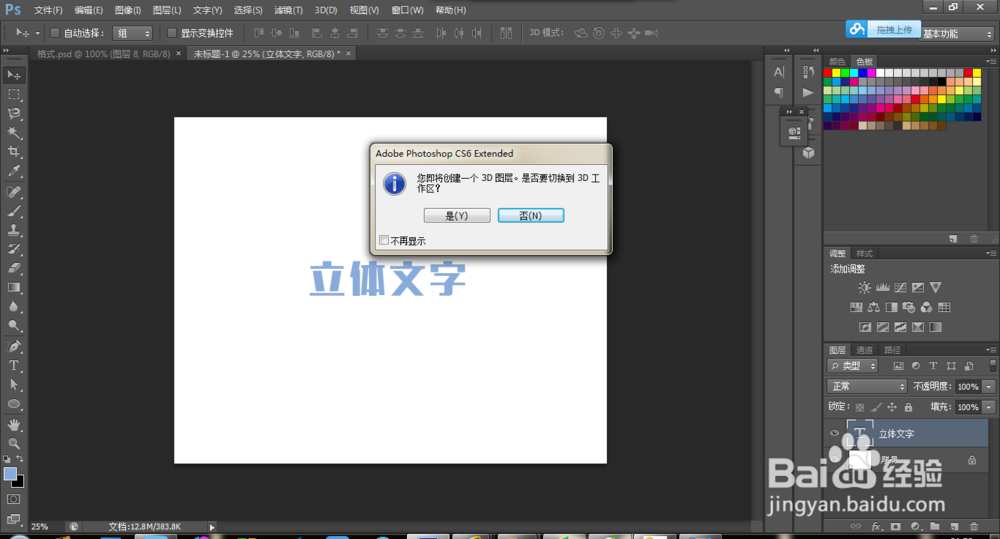
Task: Select the Pen tool
Action: [13, 346]
